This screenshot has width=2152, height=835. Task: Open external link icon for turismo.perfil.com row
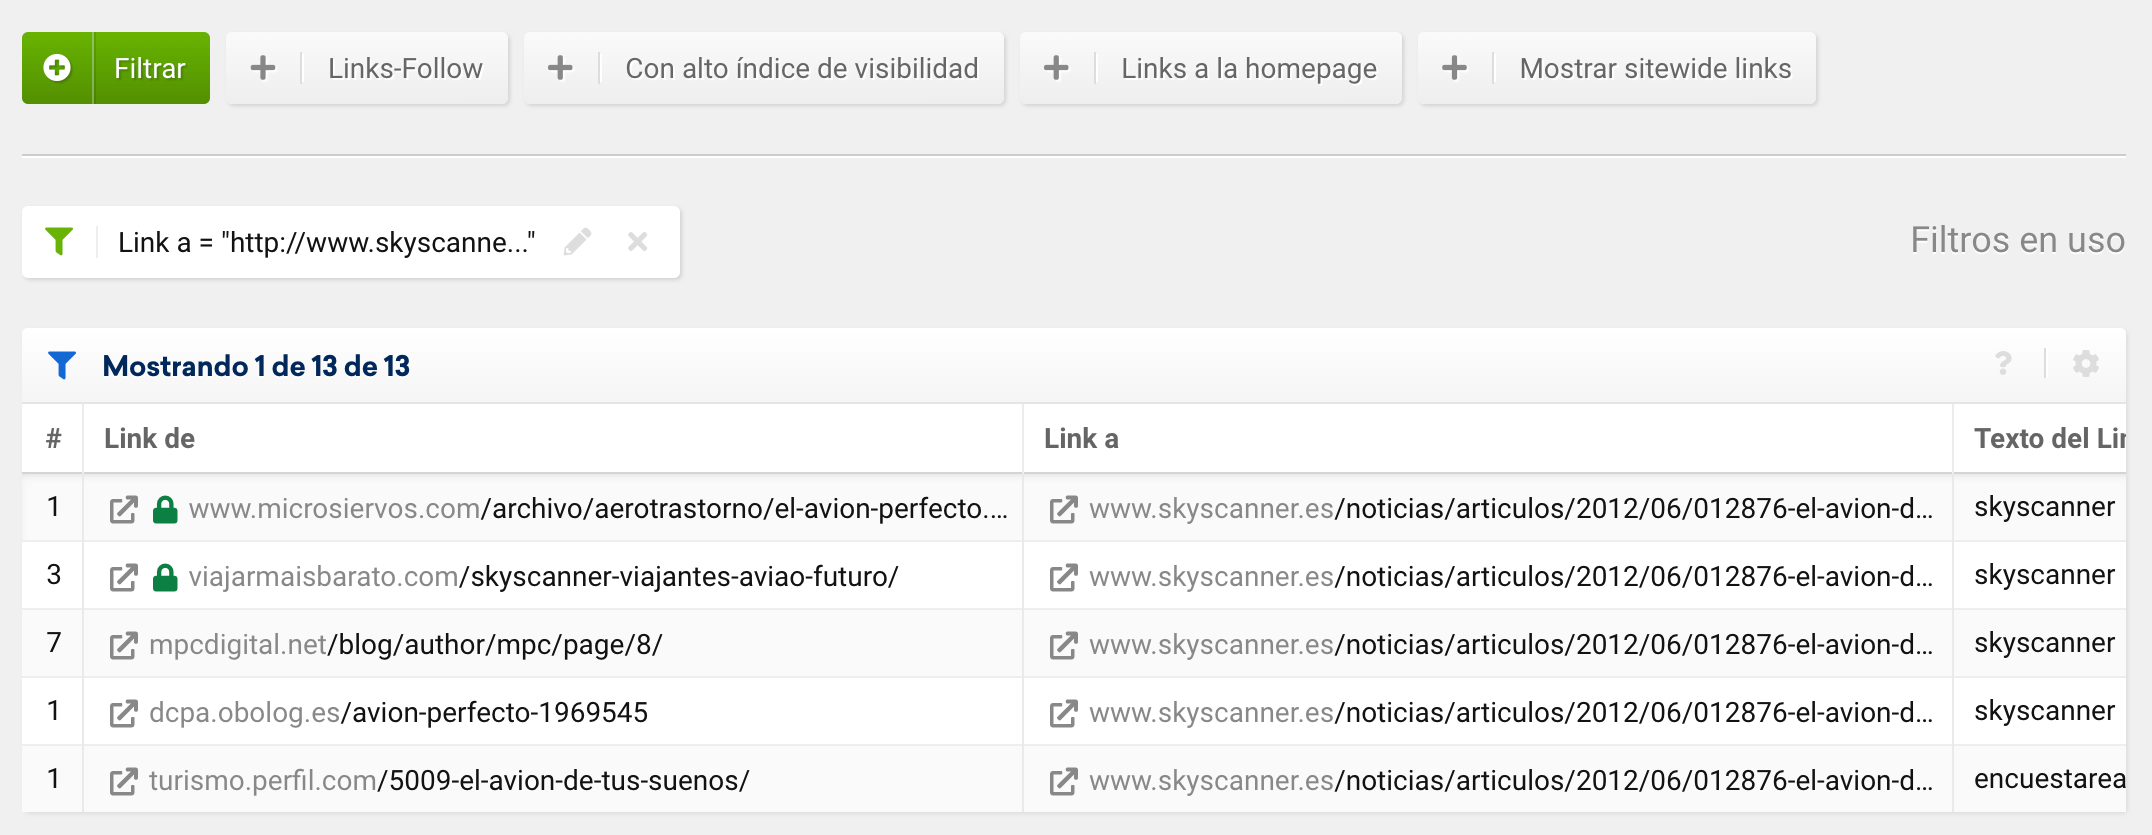(123, 781)
